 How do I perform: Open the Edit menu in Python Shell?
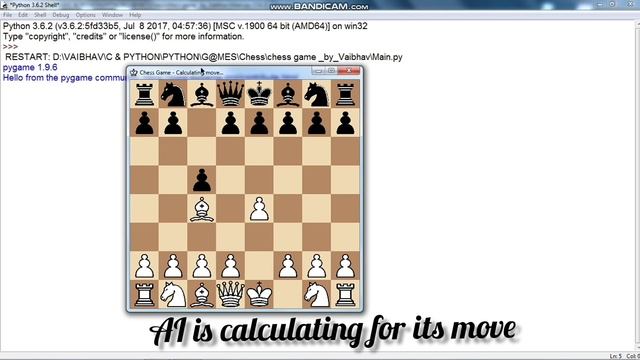[23, 15]
